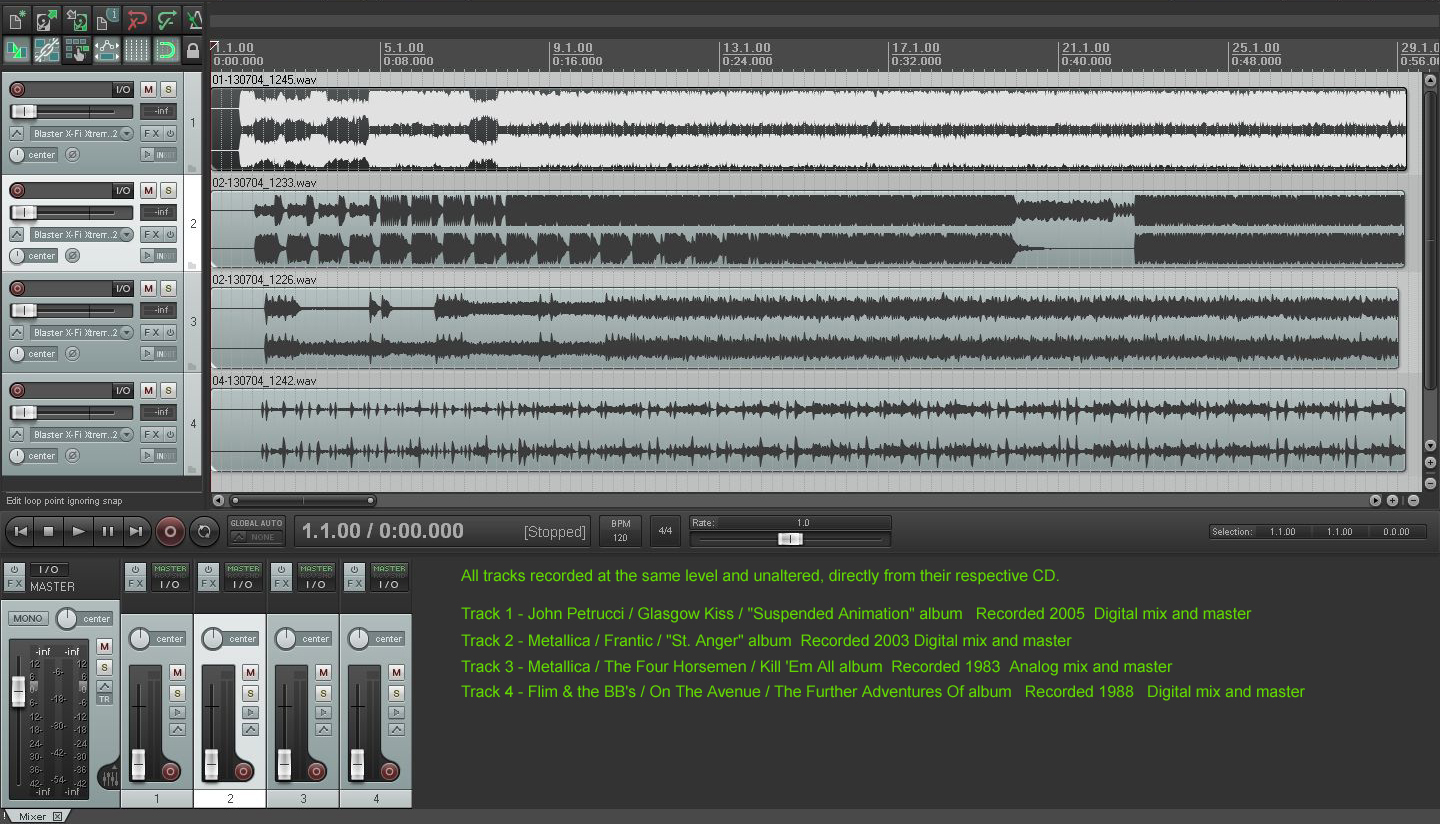Viewport: 1440px width, 824px height.
Task: Solo track 1 in track panel
Action: [x=168, y=90]
